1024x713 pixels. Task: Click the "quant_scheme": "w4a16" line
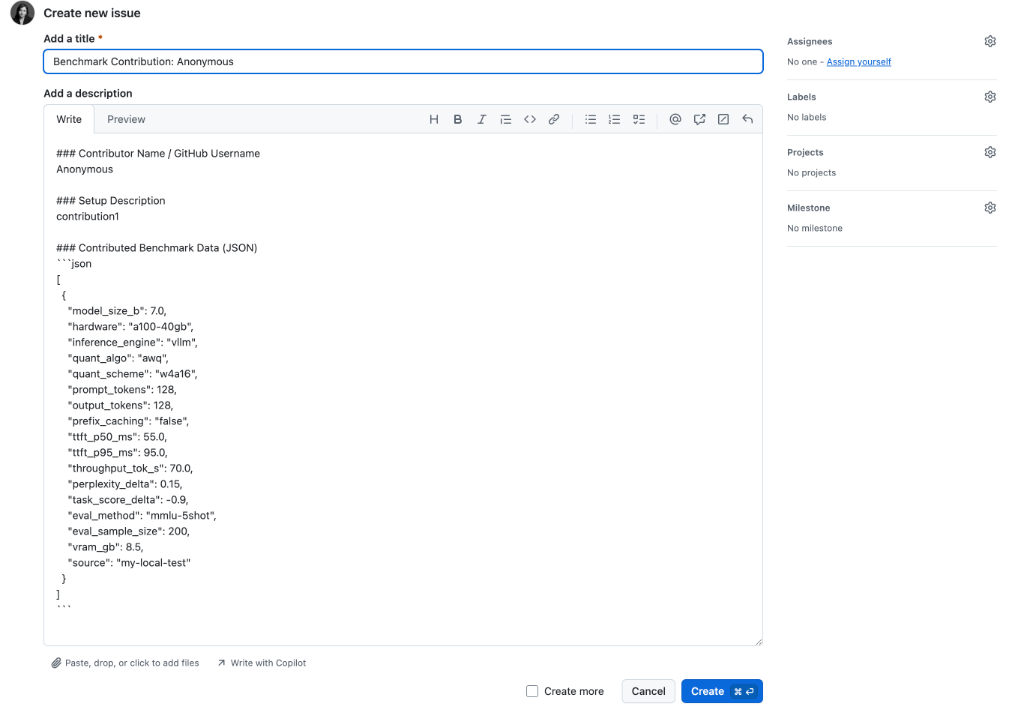coord(133,373)
